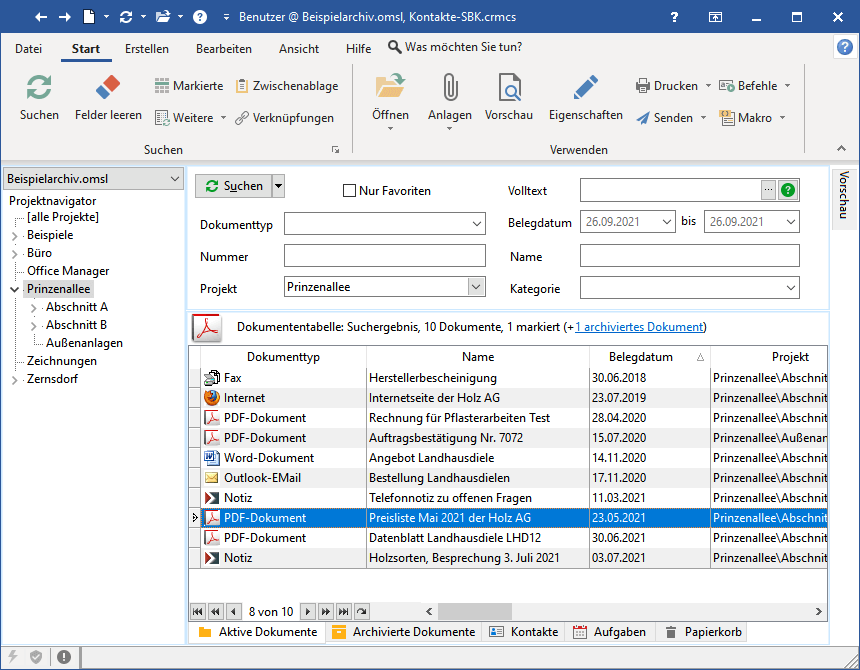Enable the Nur Favoriten checkbox
This screenshot has height=670, width=860.
tap(349, 191)
